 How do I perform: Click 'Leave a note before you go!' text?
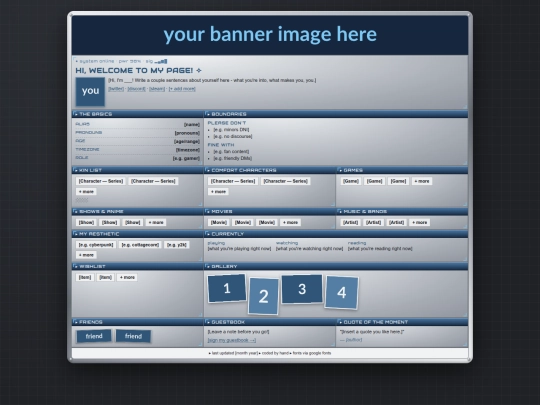tap(238, 332)
